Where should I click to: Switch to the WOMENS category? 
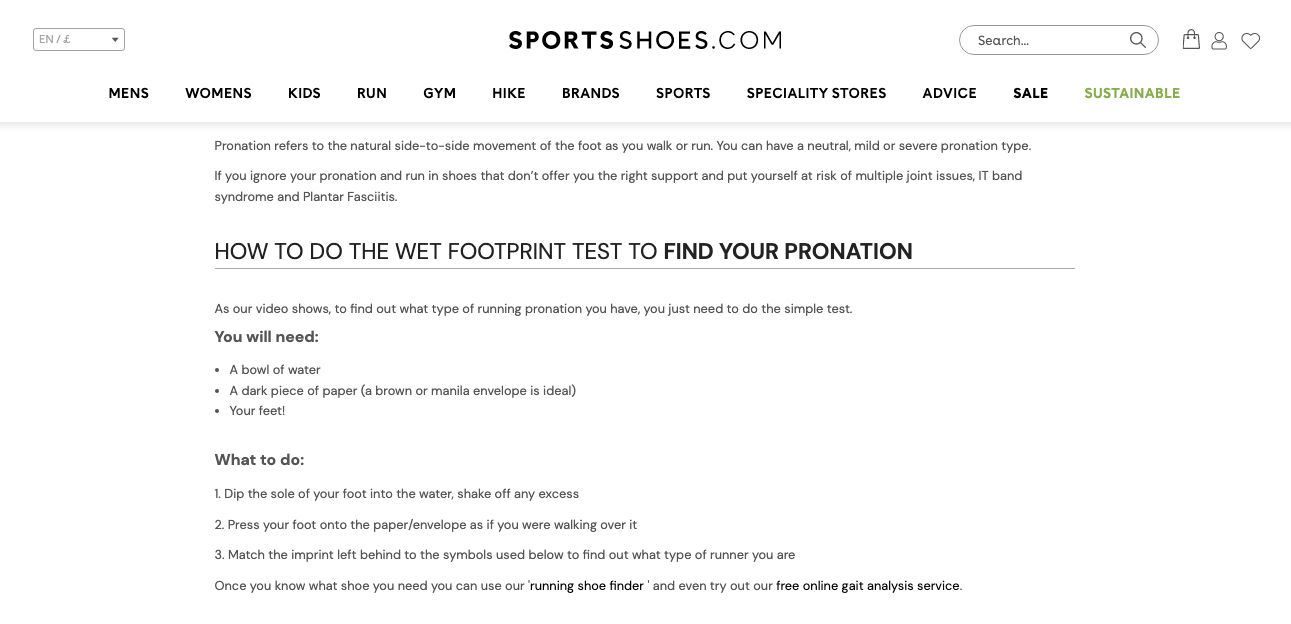point(218,93)
